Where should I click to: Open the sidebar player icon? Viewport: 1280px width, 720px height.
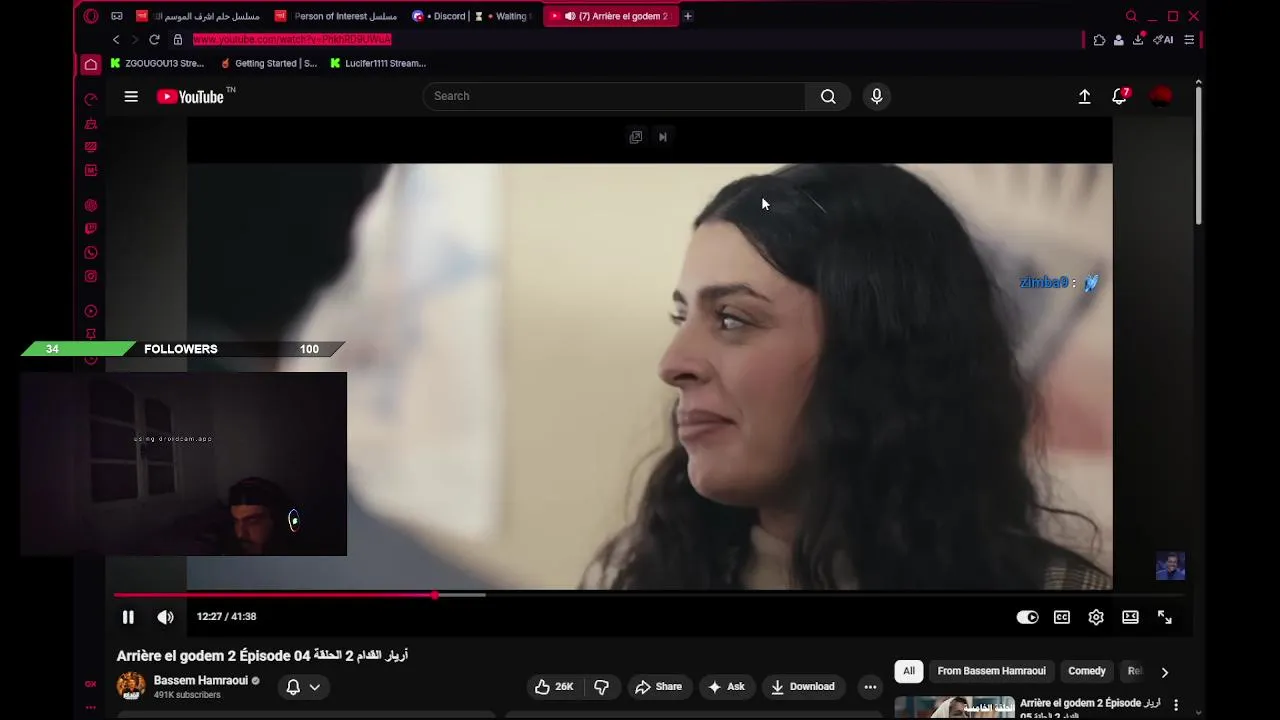[91, 311]
